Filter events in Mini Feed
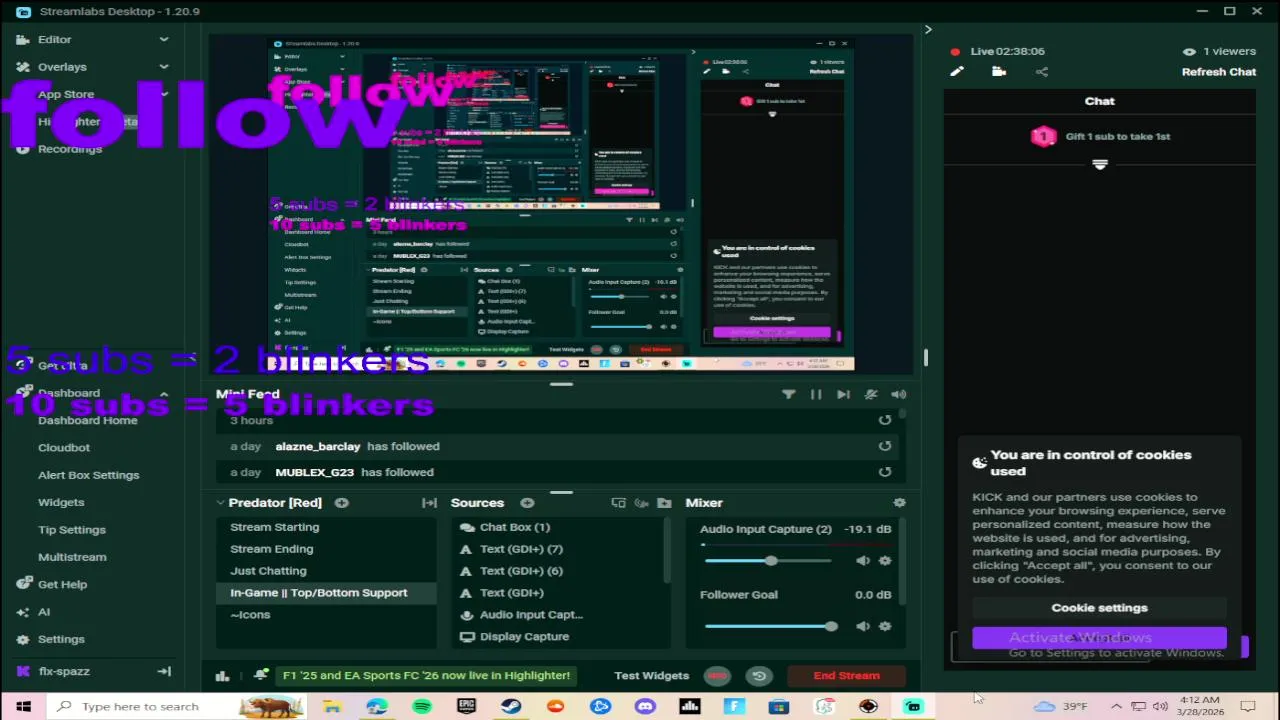 [789, 394]
